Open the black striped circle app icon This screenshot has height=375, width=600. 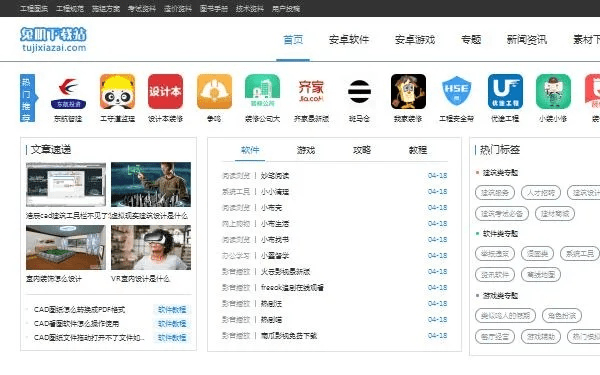359,92
